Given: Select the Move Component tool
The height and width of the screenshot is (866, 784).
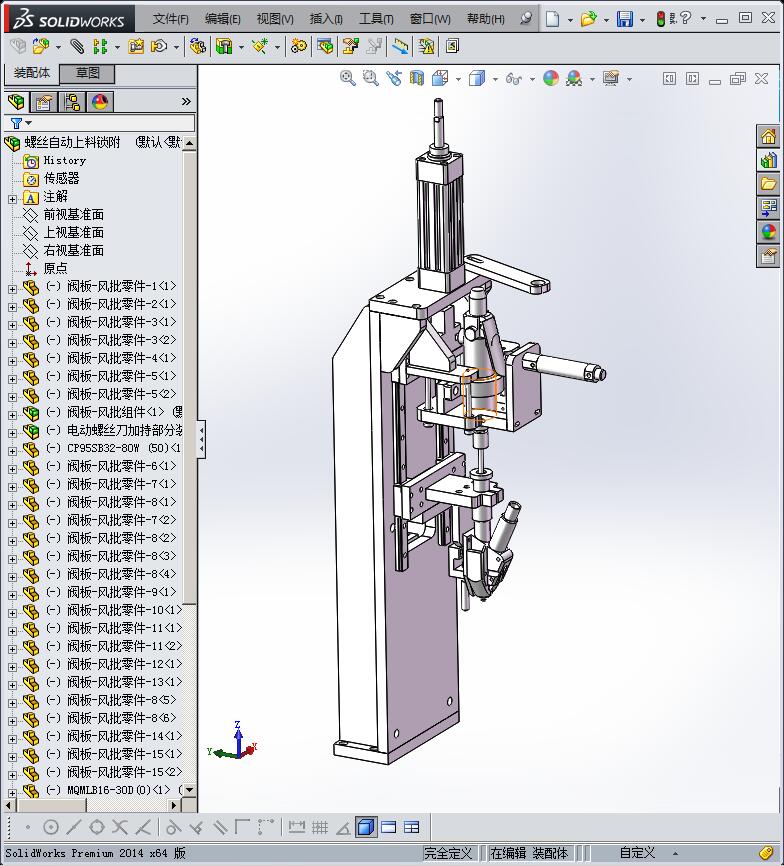Looking at the screenshot, I should point(159,46).
